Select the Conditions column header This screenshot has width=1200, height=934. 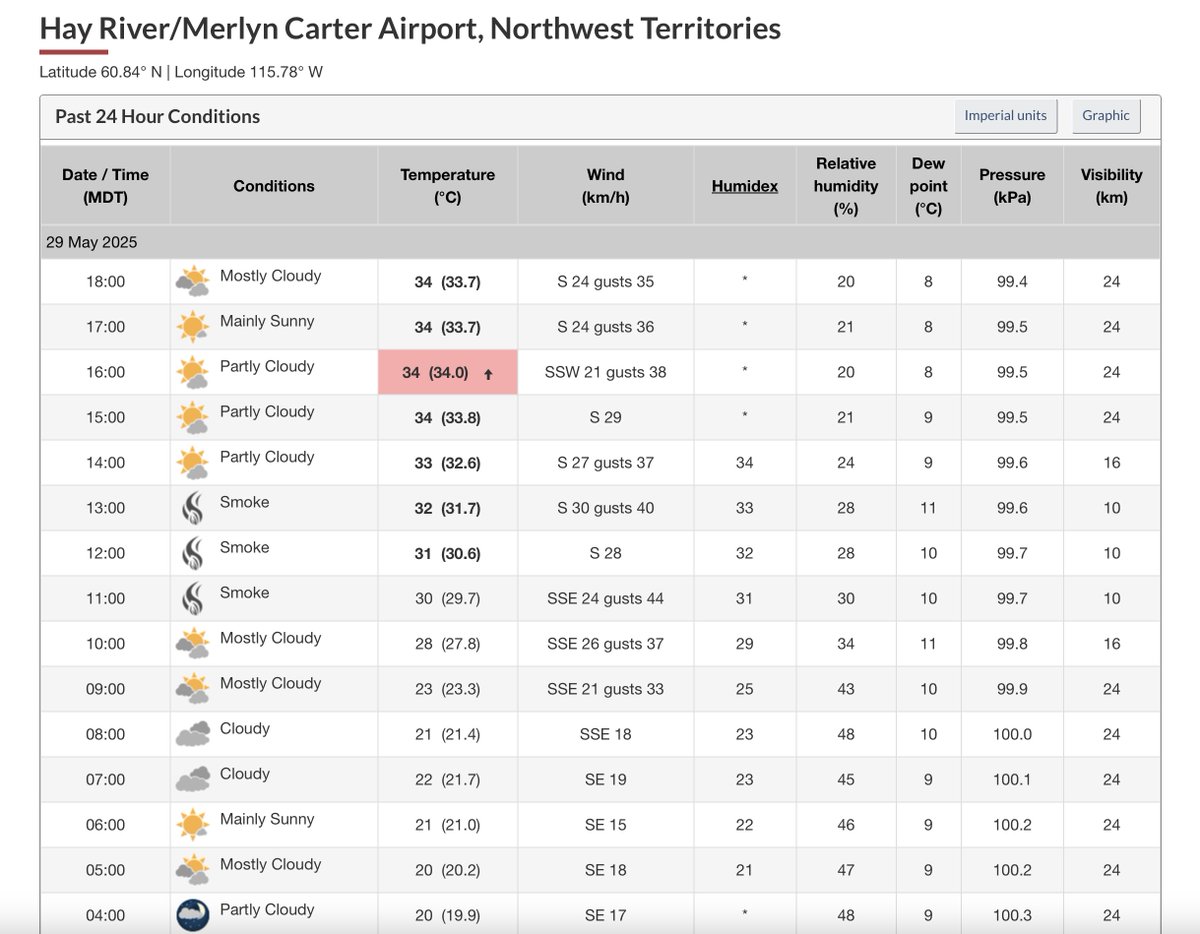(274, 186)
